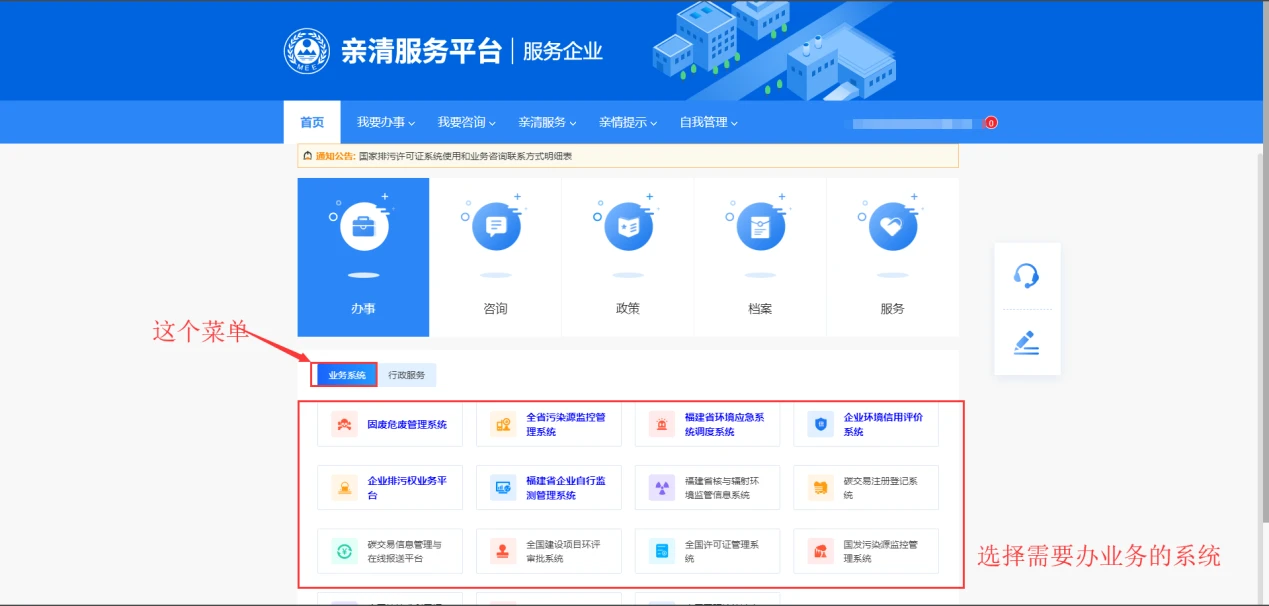Select the 业务系统 tab
The width and height of the screenshot is (1269, 606).
point(347,376)
